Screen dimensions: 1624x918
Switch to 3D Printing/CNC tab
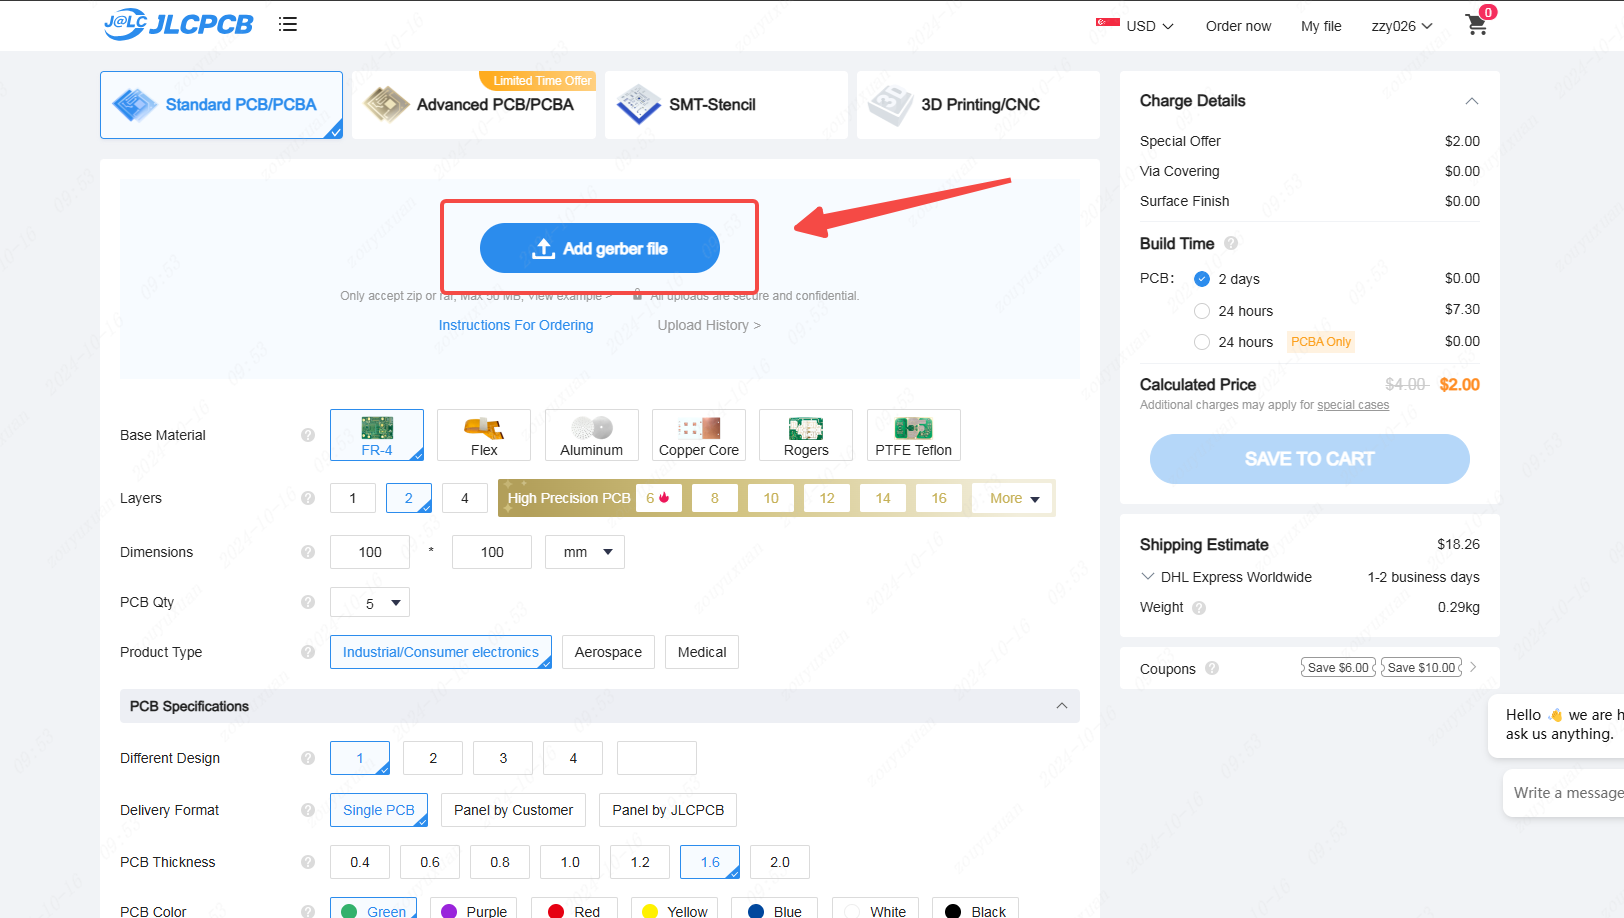pos(978,105)
